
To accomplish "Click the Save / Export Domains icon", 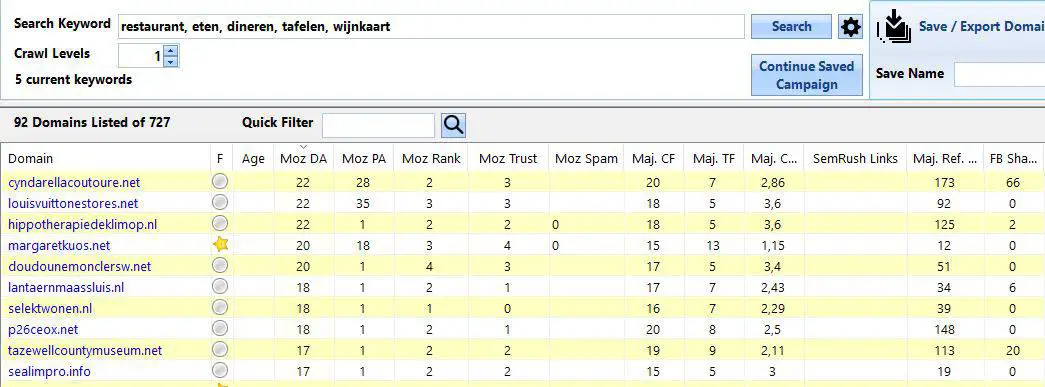I will 893,27.
